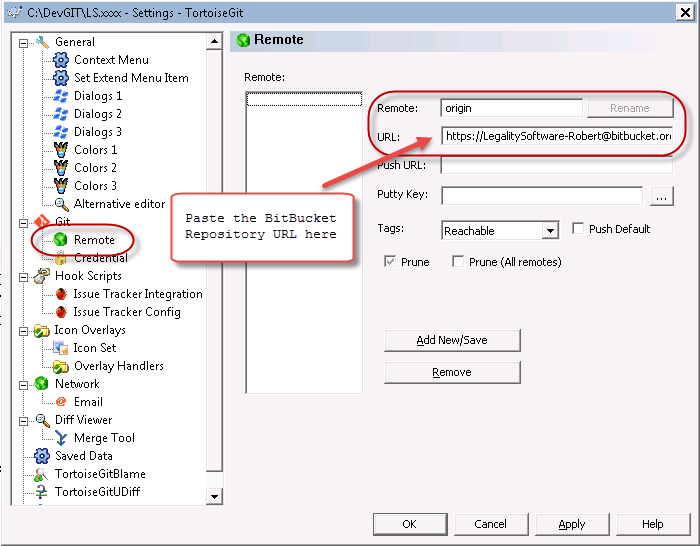This screenshot has width=700, height=546.
Task: Click the Colors 2 palette icon
Action: [x=61, y=167]
